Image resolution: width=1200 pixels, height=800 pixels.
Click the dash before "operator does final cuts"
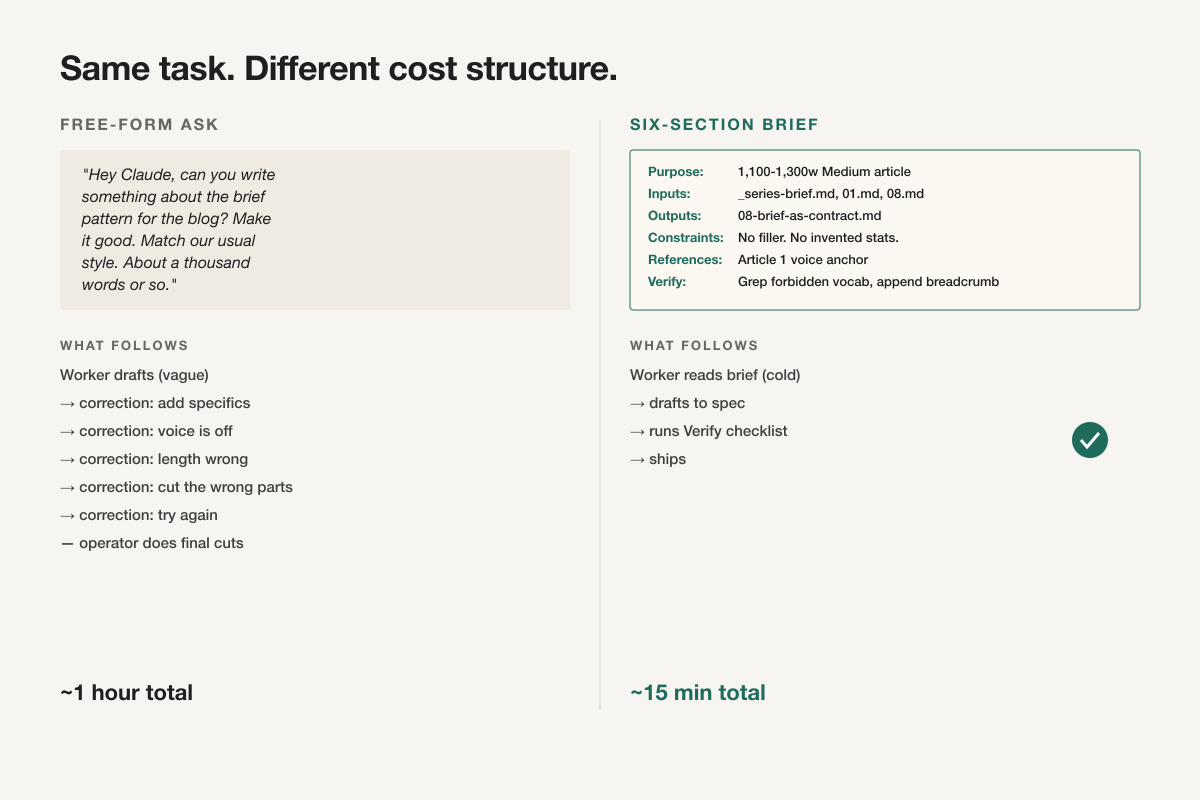[67, 543]
